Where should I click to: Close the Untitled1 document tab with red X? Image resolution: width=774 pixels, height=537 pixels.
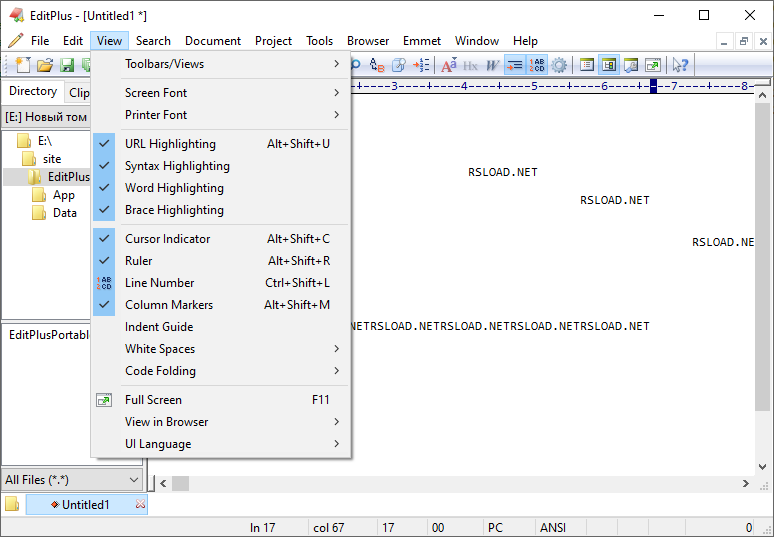140,504
